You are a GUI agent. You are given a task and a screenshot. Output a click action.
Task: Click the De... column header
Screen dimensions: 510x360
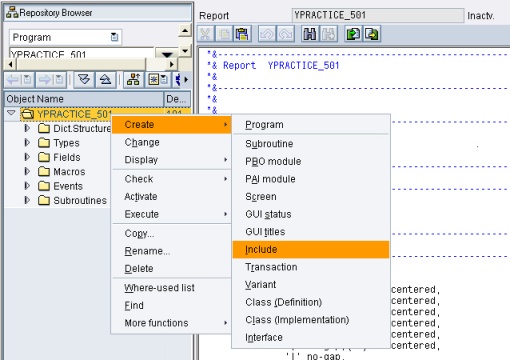pyautogui.click(x=177, y=99)
